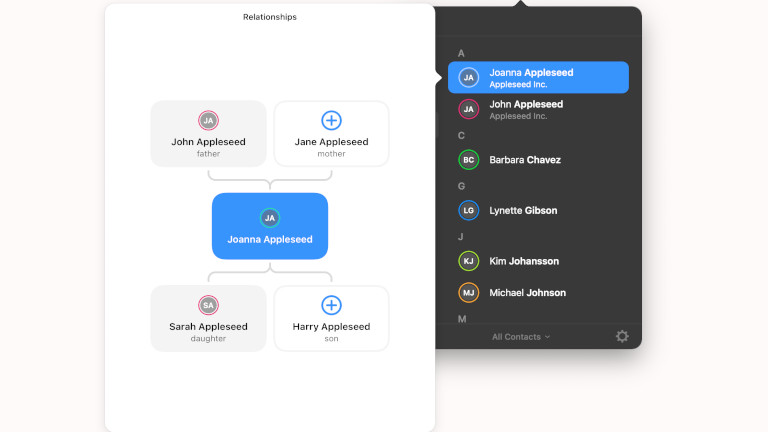Click the central Joanna Appleseed card
This screenshot has height=432, width=768.
pos(270,226)
